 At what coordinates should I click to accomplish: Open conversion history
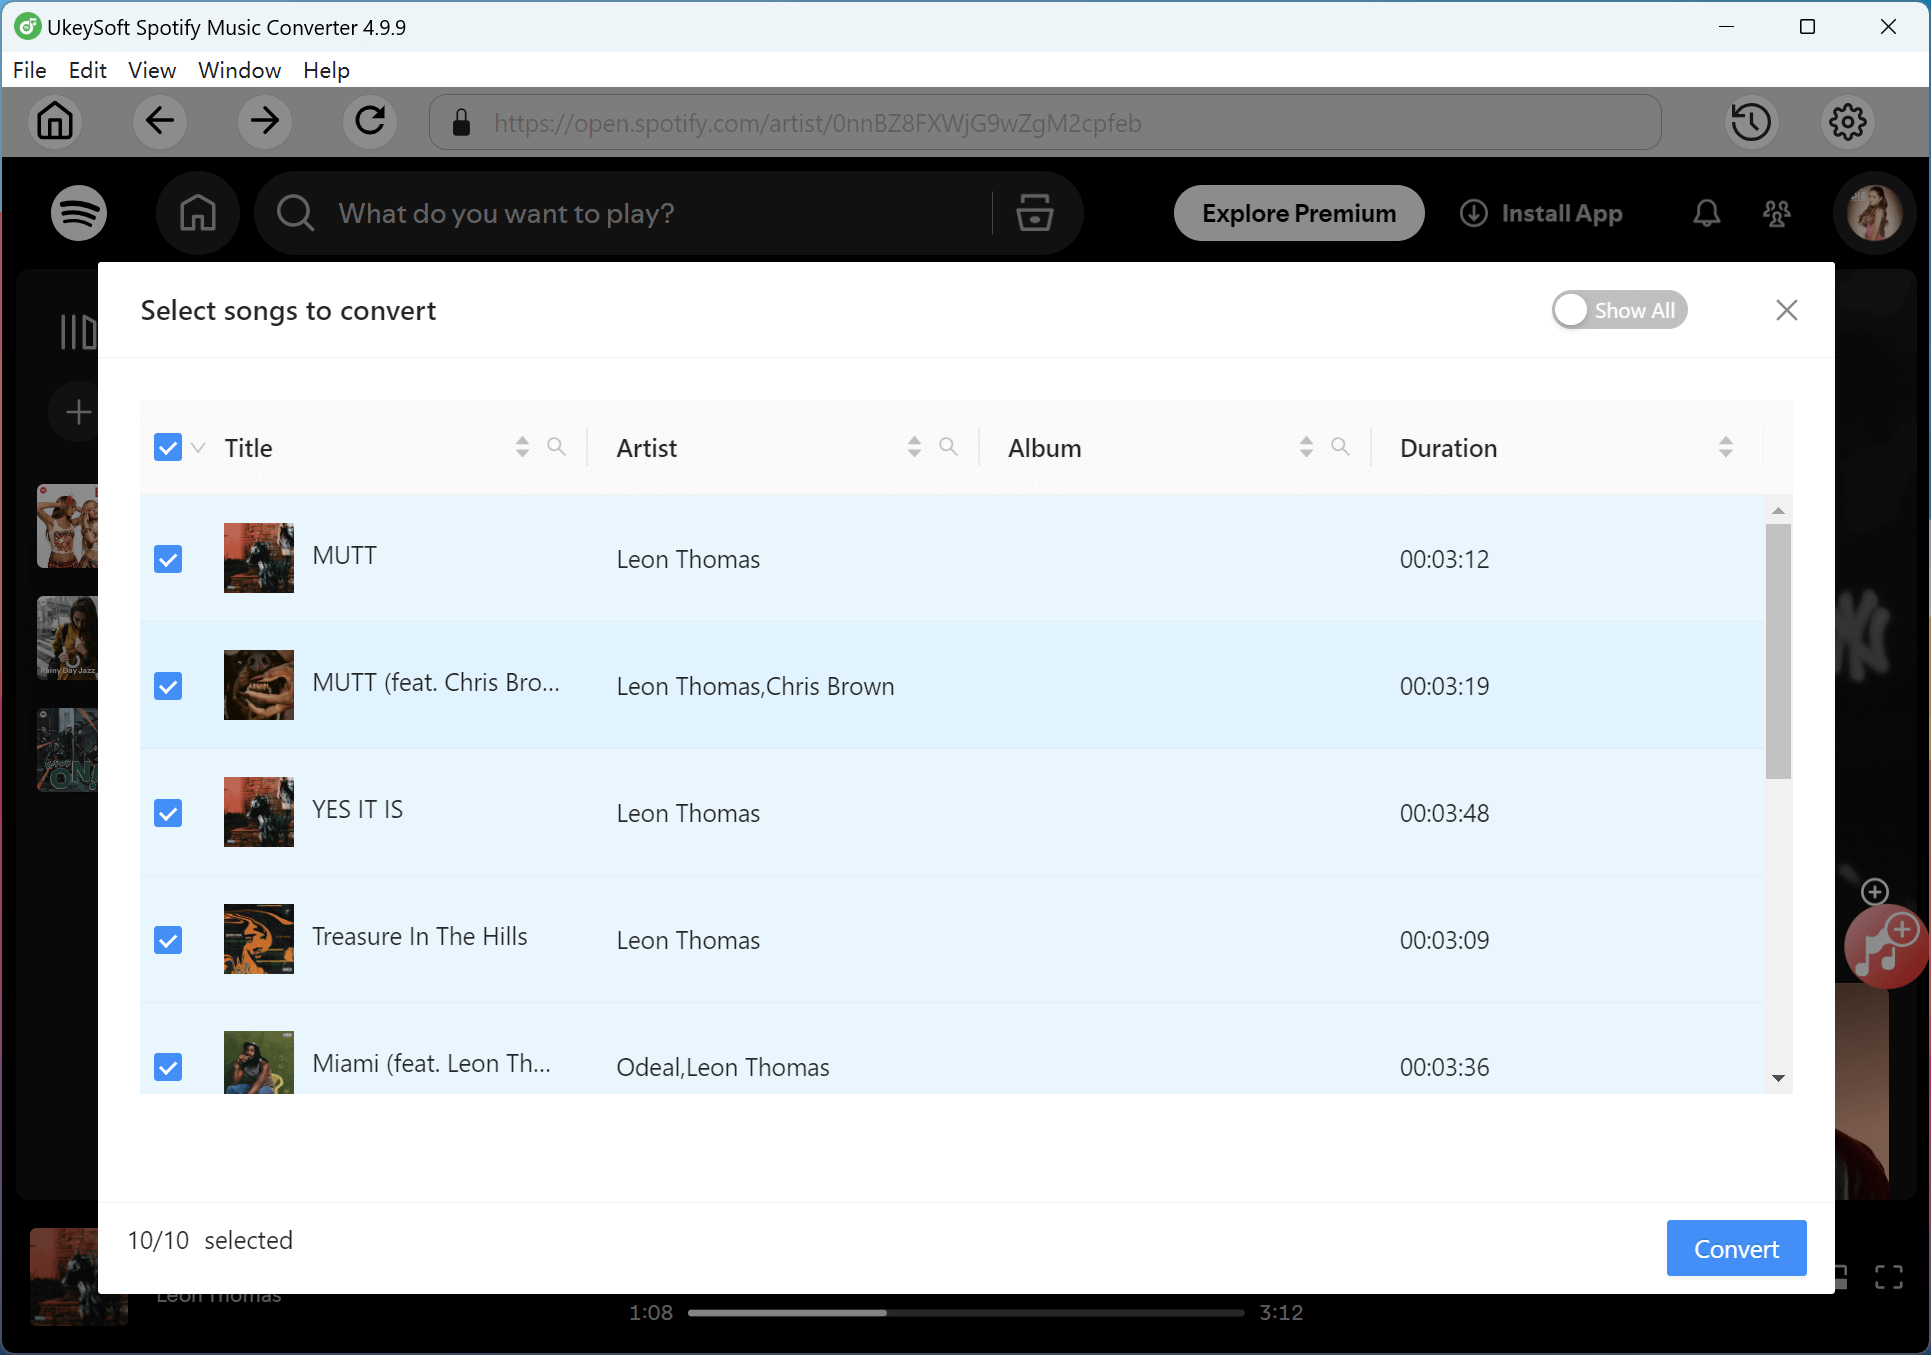click(1751, 122)
